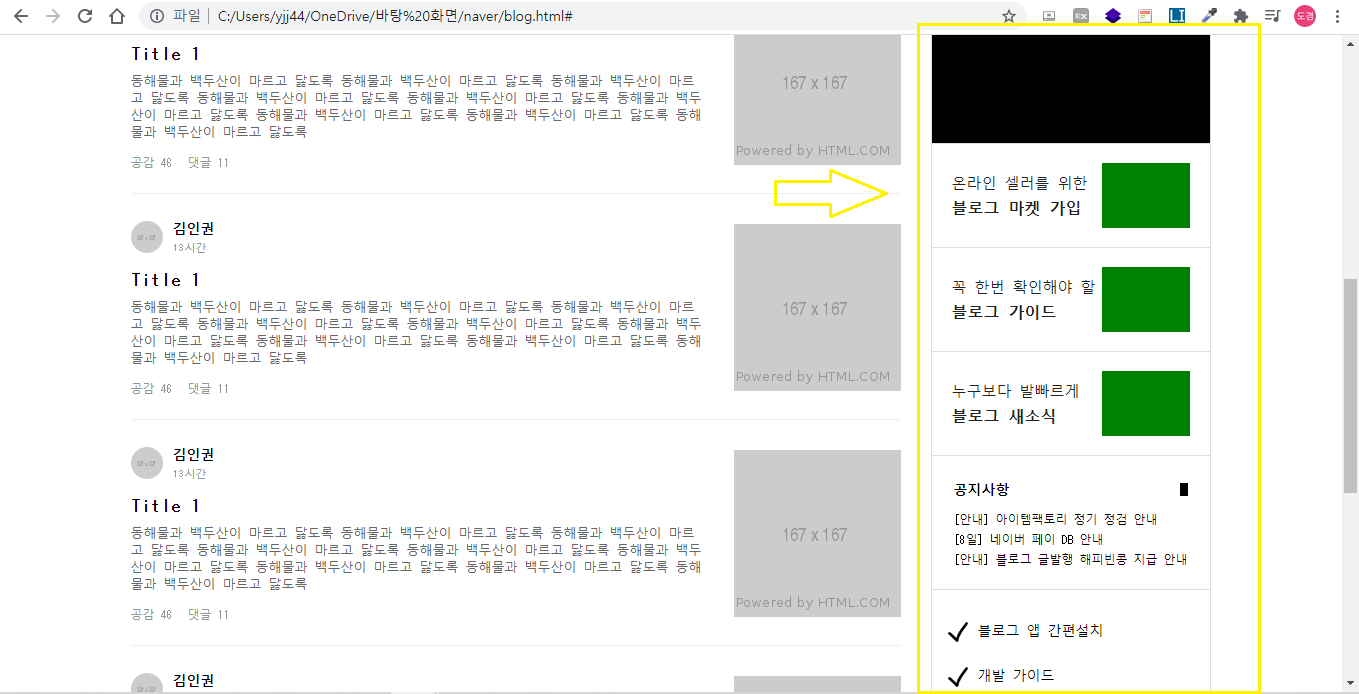Image resolution: width=1359 pixels, height=694 pixels.
Task: Click the checkmark beside 개발 가이드
Action: tap(958, 676)
